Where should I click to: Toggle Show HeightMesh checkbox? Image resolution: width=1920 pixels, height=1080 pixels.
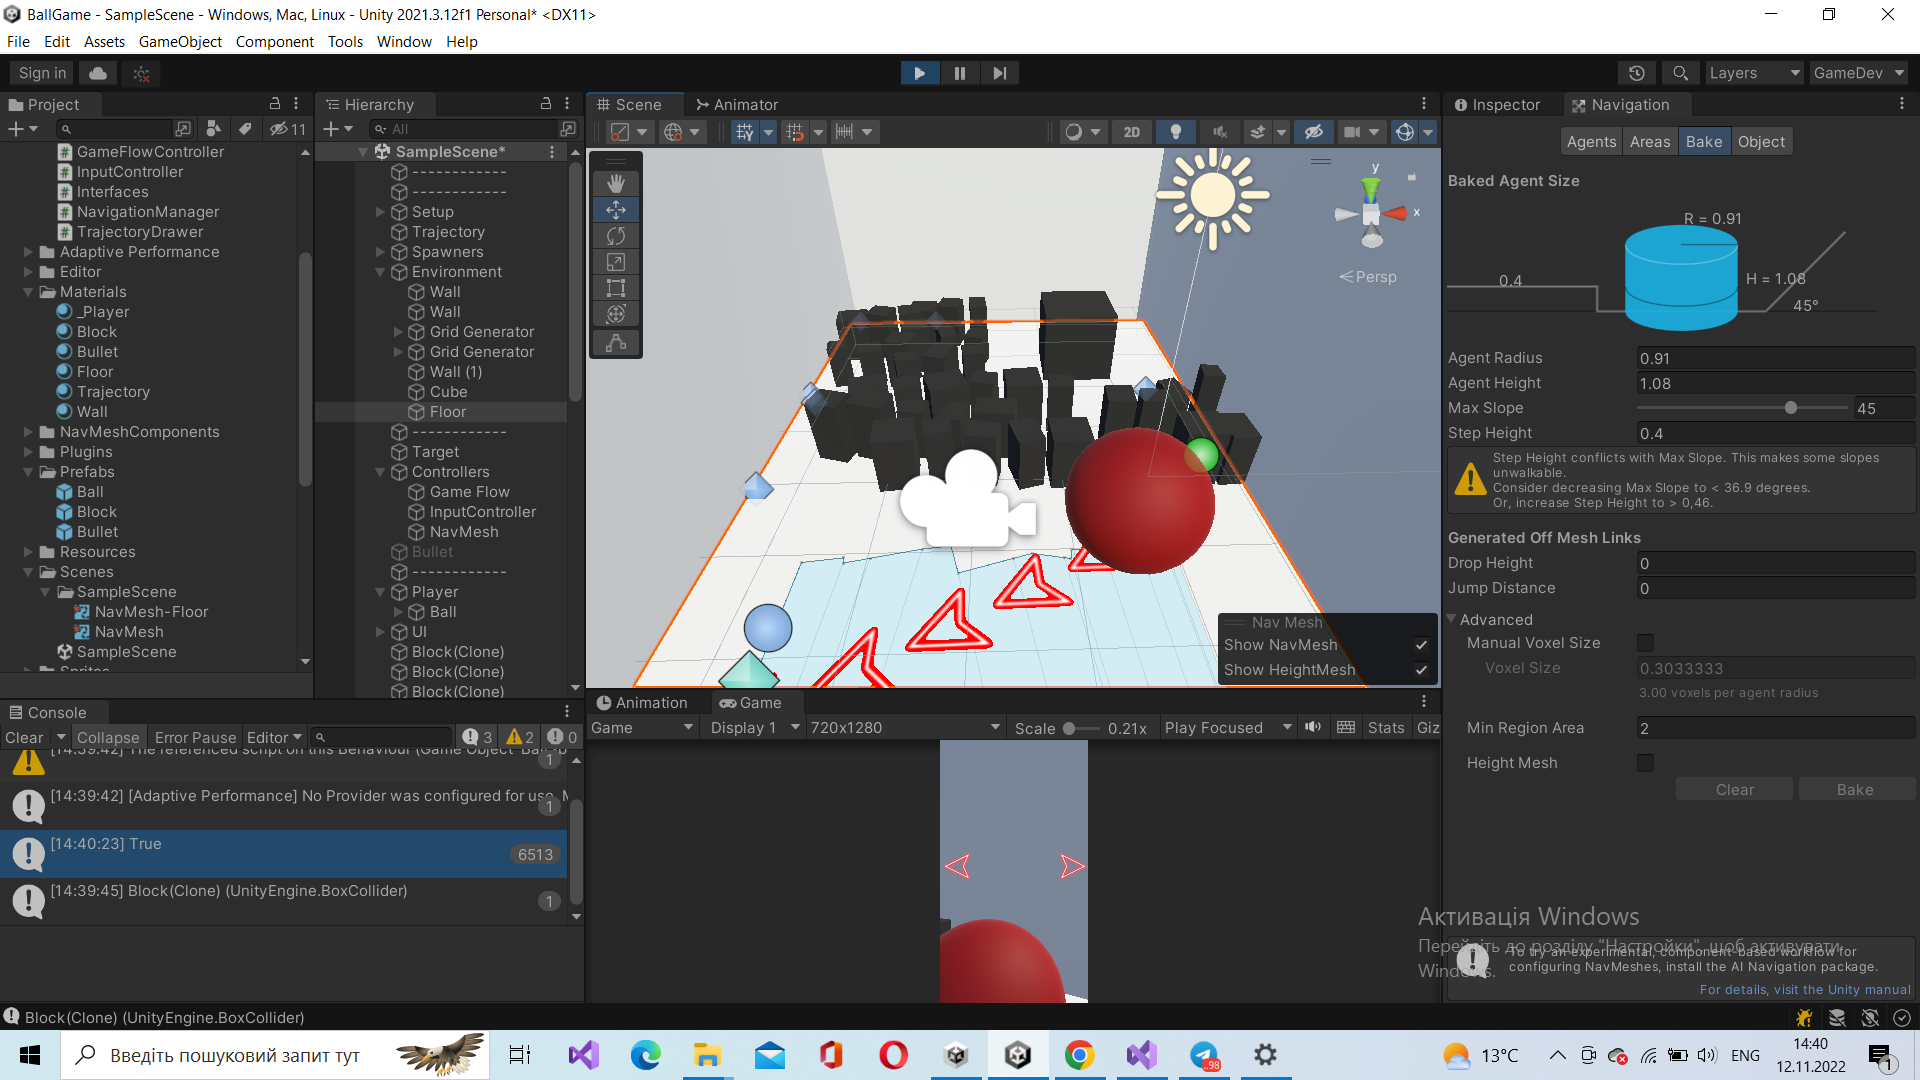[x=1421, y=670]
